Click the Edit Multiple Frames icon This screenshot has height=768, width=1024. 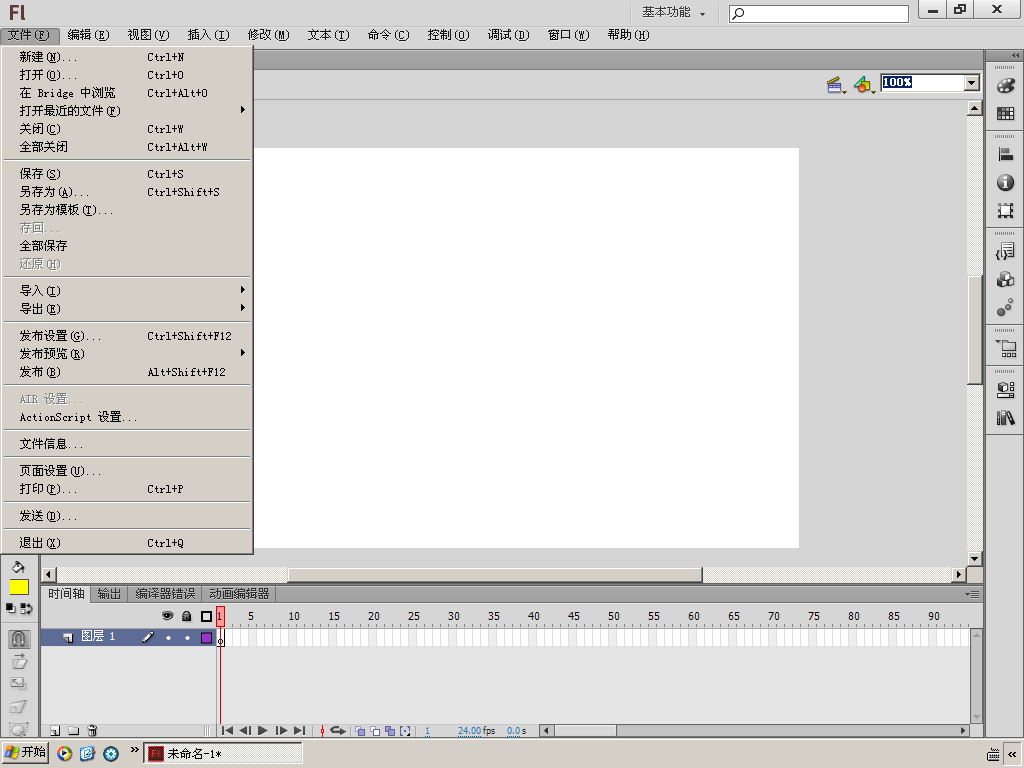pyautogui.click(x=390, y=731)
